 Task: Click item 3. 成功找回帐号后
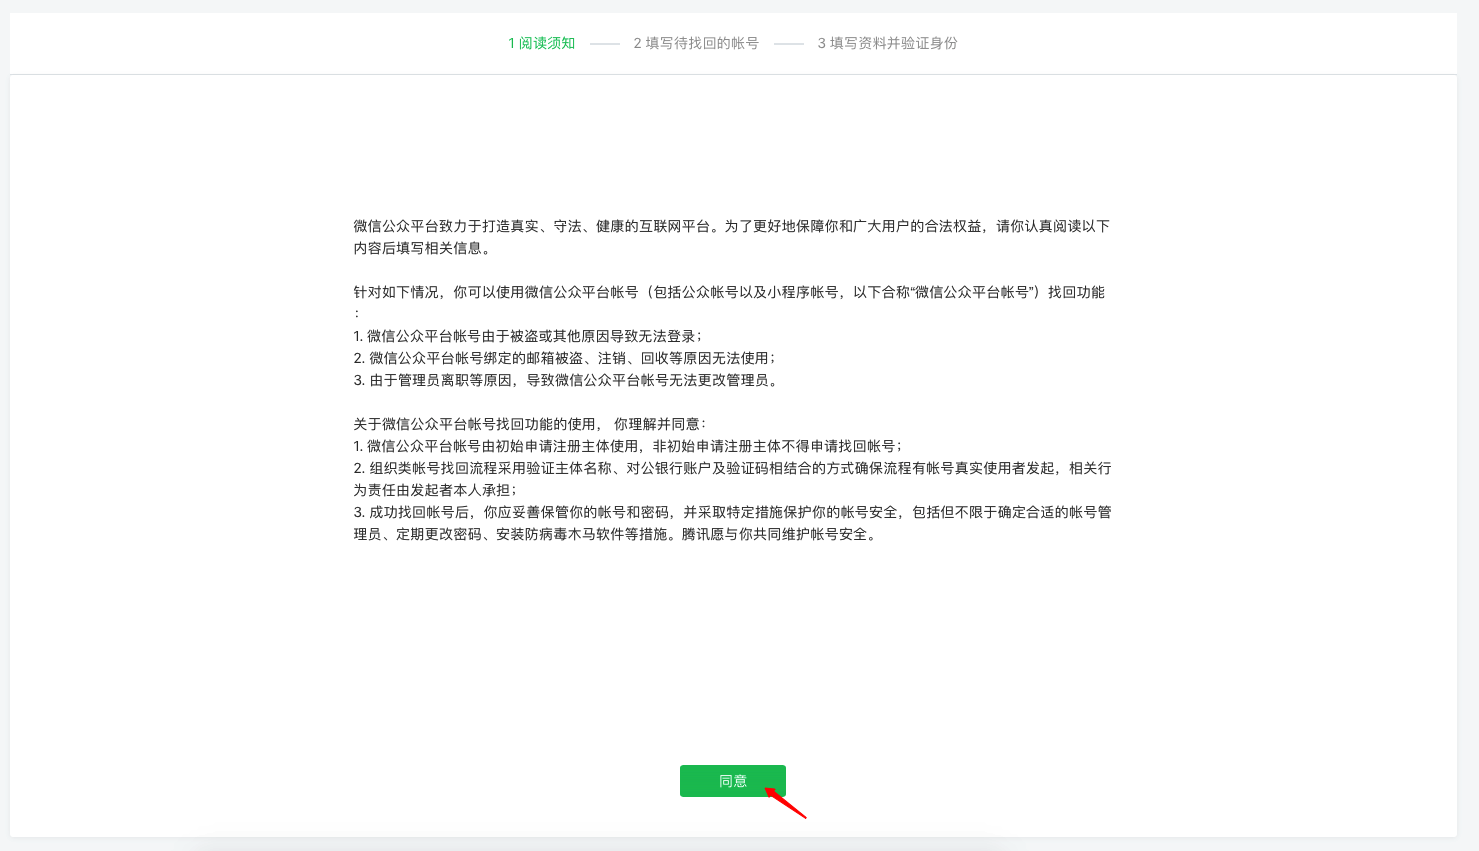coord(732,523)
